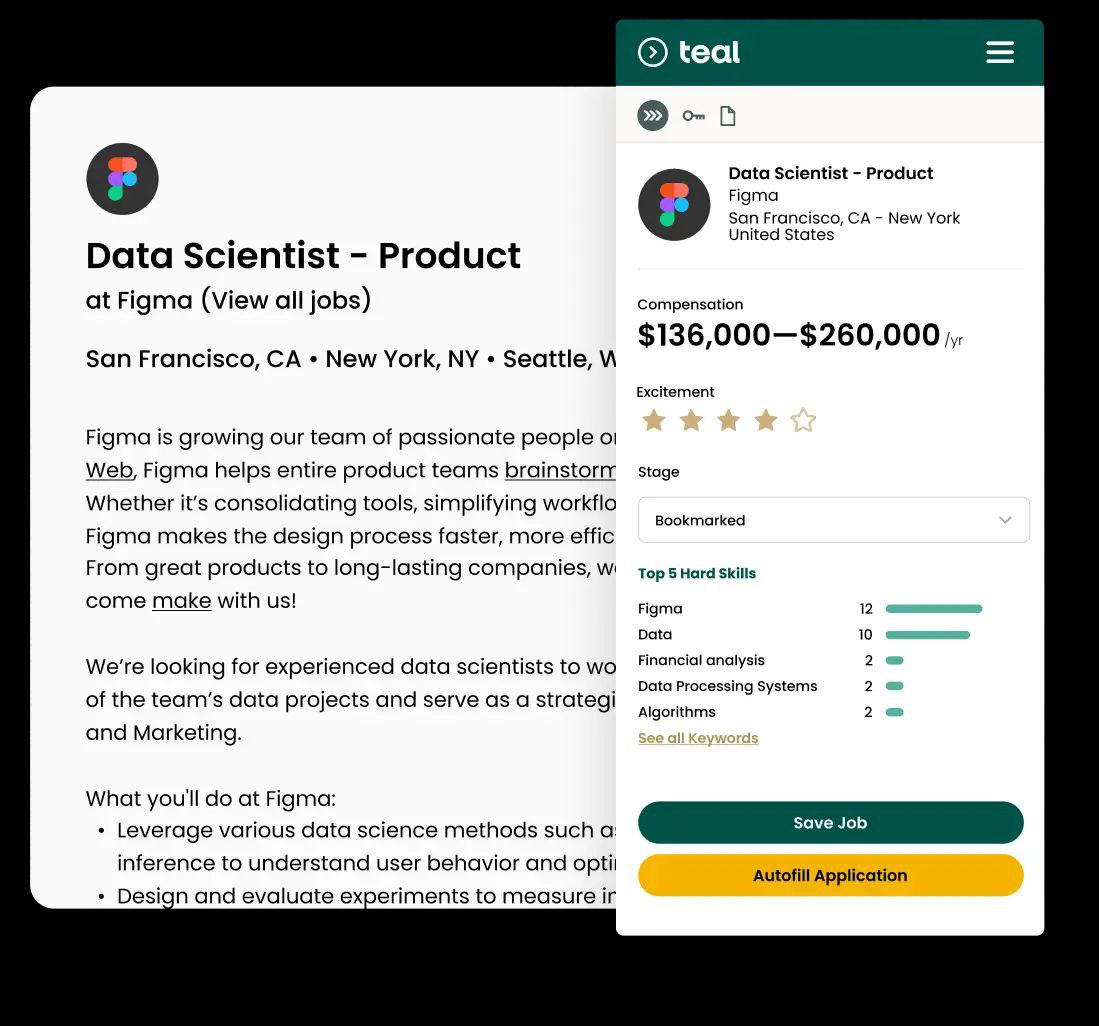Open the resume document icon
Viewport: 1099px width, 1026px height.
[727, 115]
